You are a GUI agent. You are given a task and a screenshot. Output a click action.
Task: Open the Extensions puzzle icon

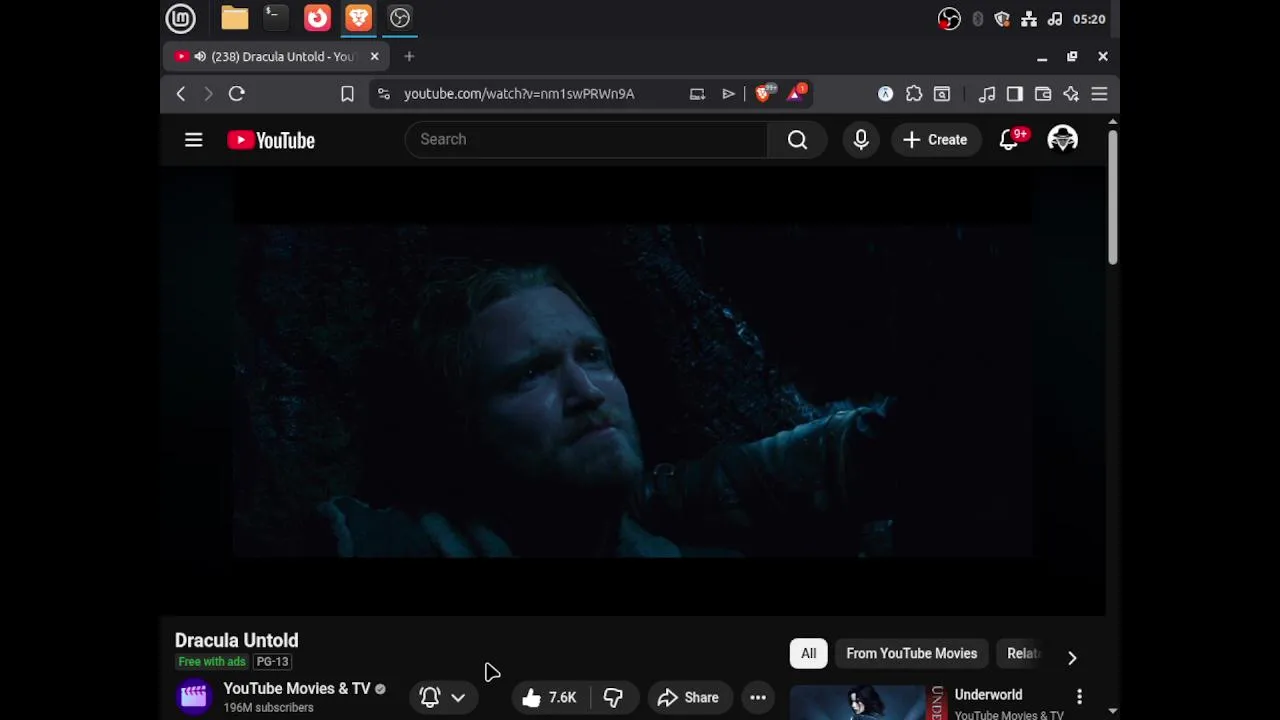[914, 94]
